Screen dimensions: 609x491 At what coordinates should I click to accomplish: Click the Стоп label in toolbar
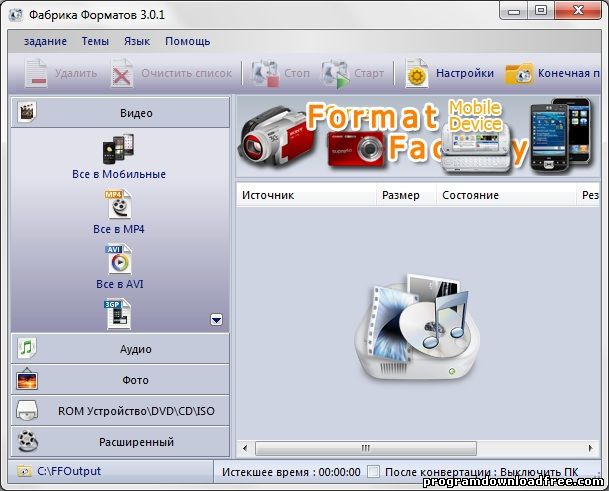pos(297,73)
